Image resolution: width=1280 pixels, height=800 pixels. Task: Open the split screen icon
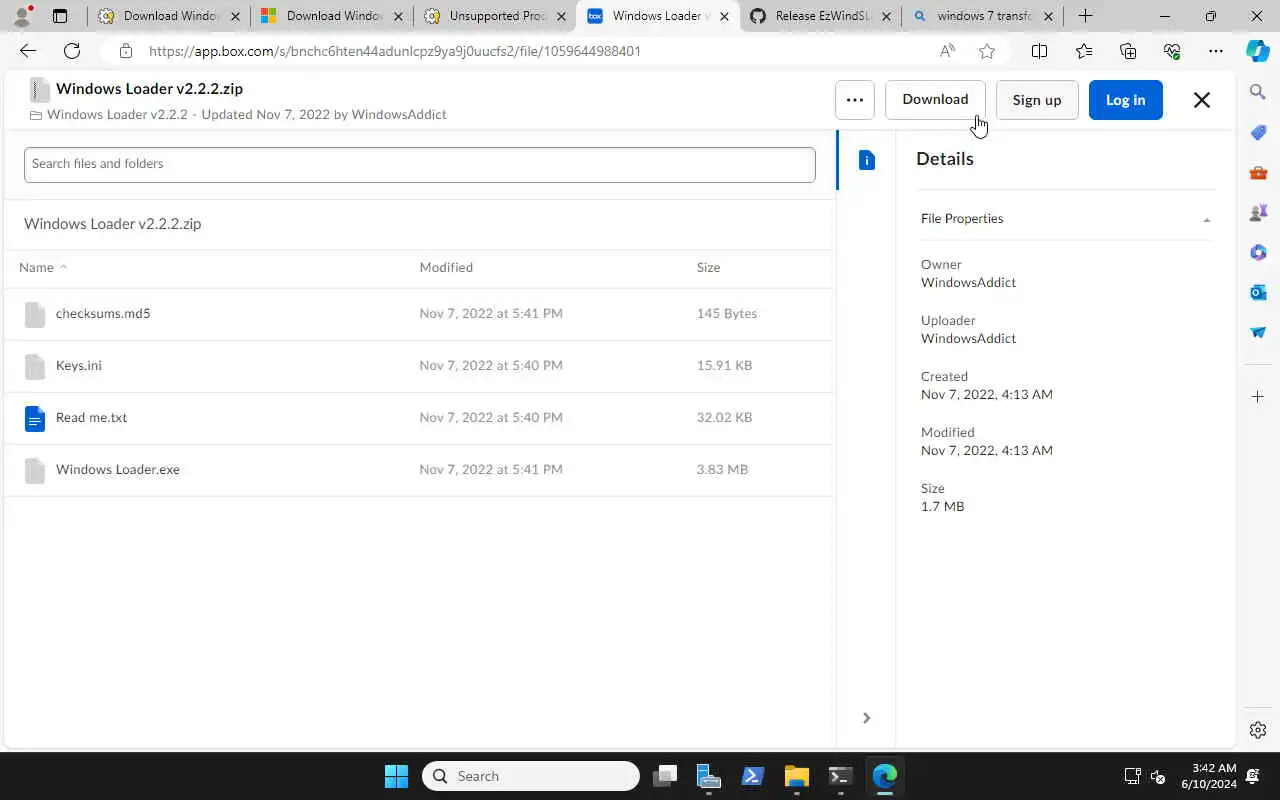click(1039, 51)
